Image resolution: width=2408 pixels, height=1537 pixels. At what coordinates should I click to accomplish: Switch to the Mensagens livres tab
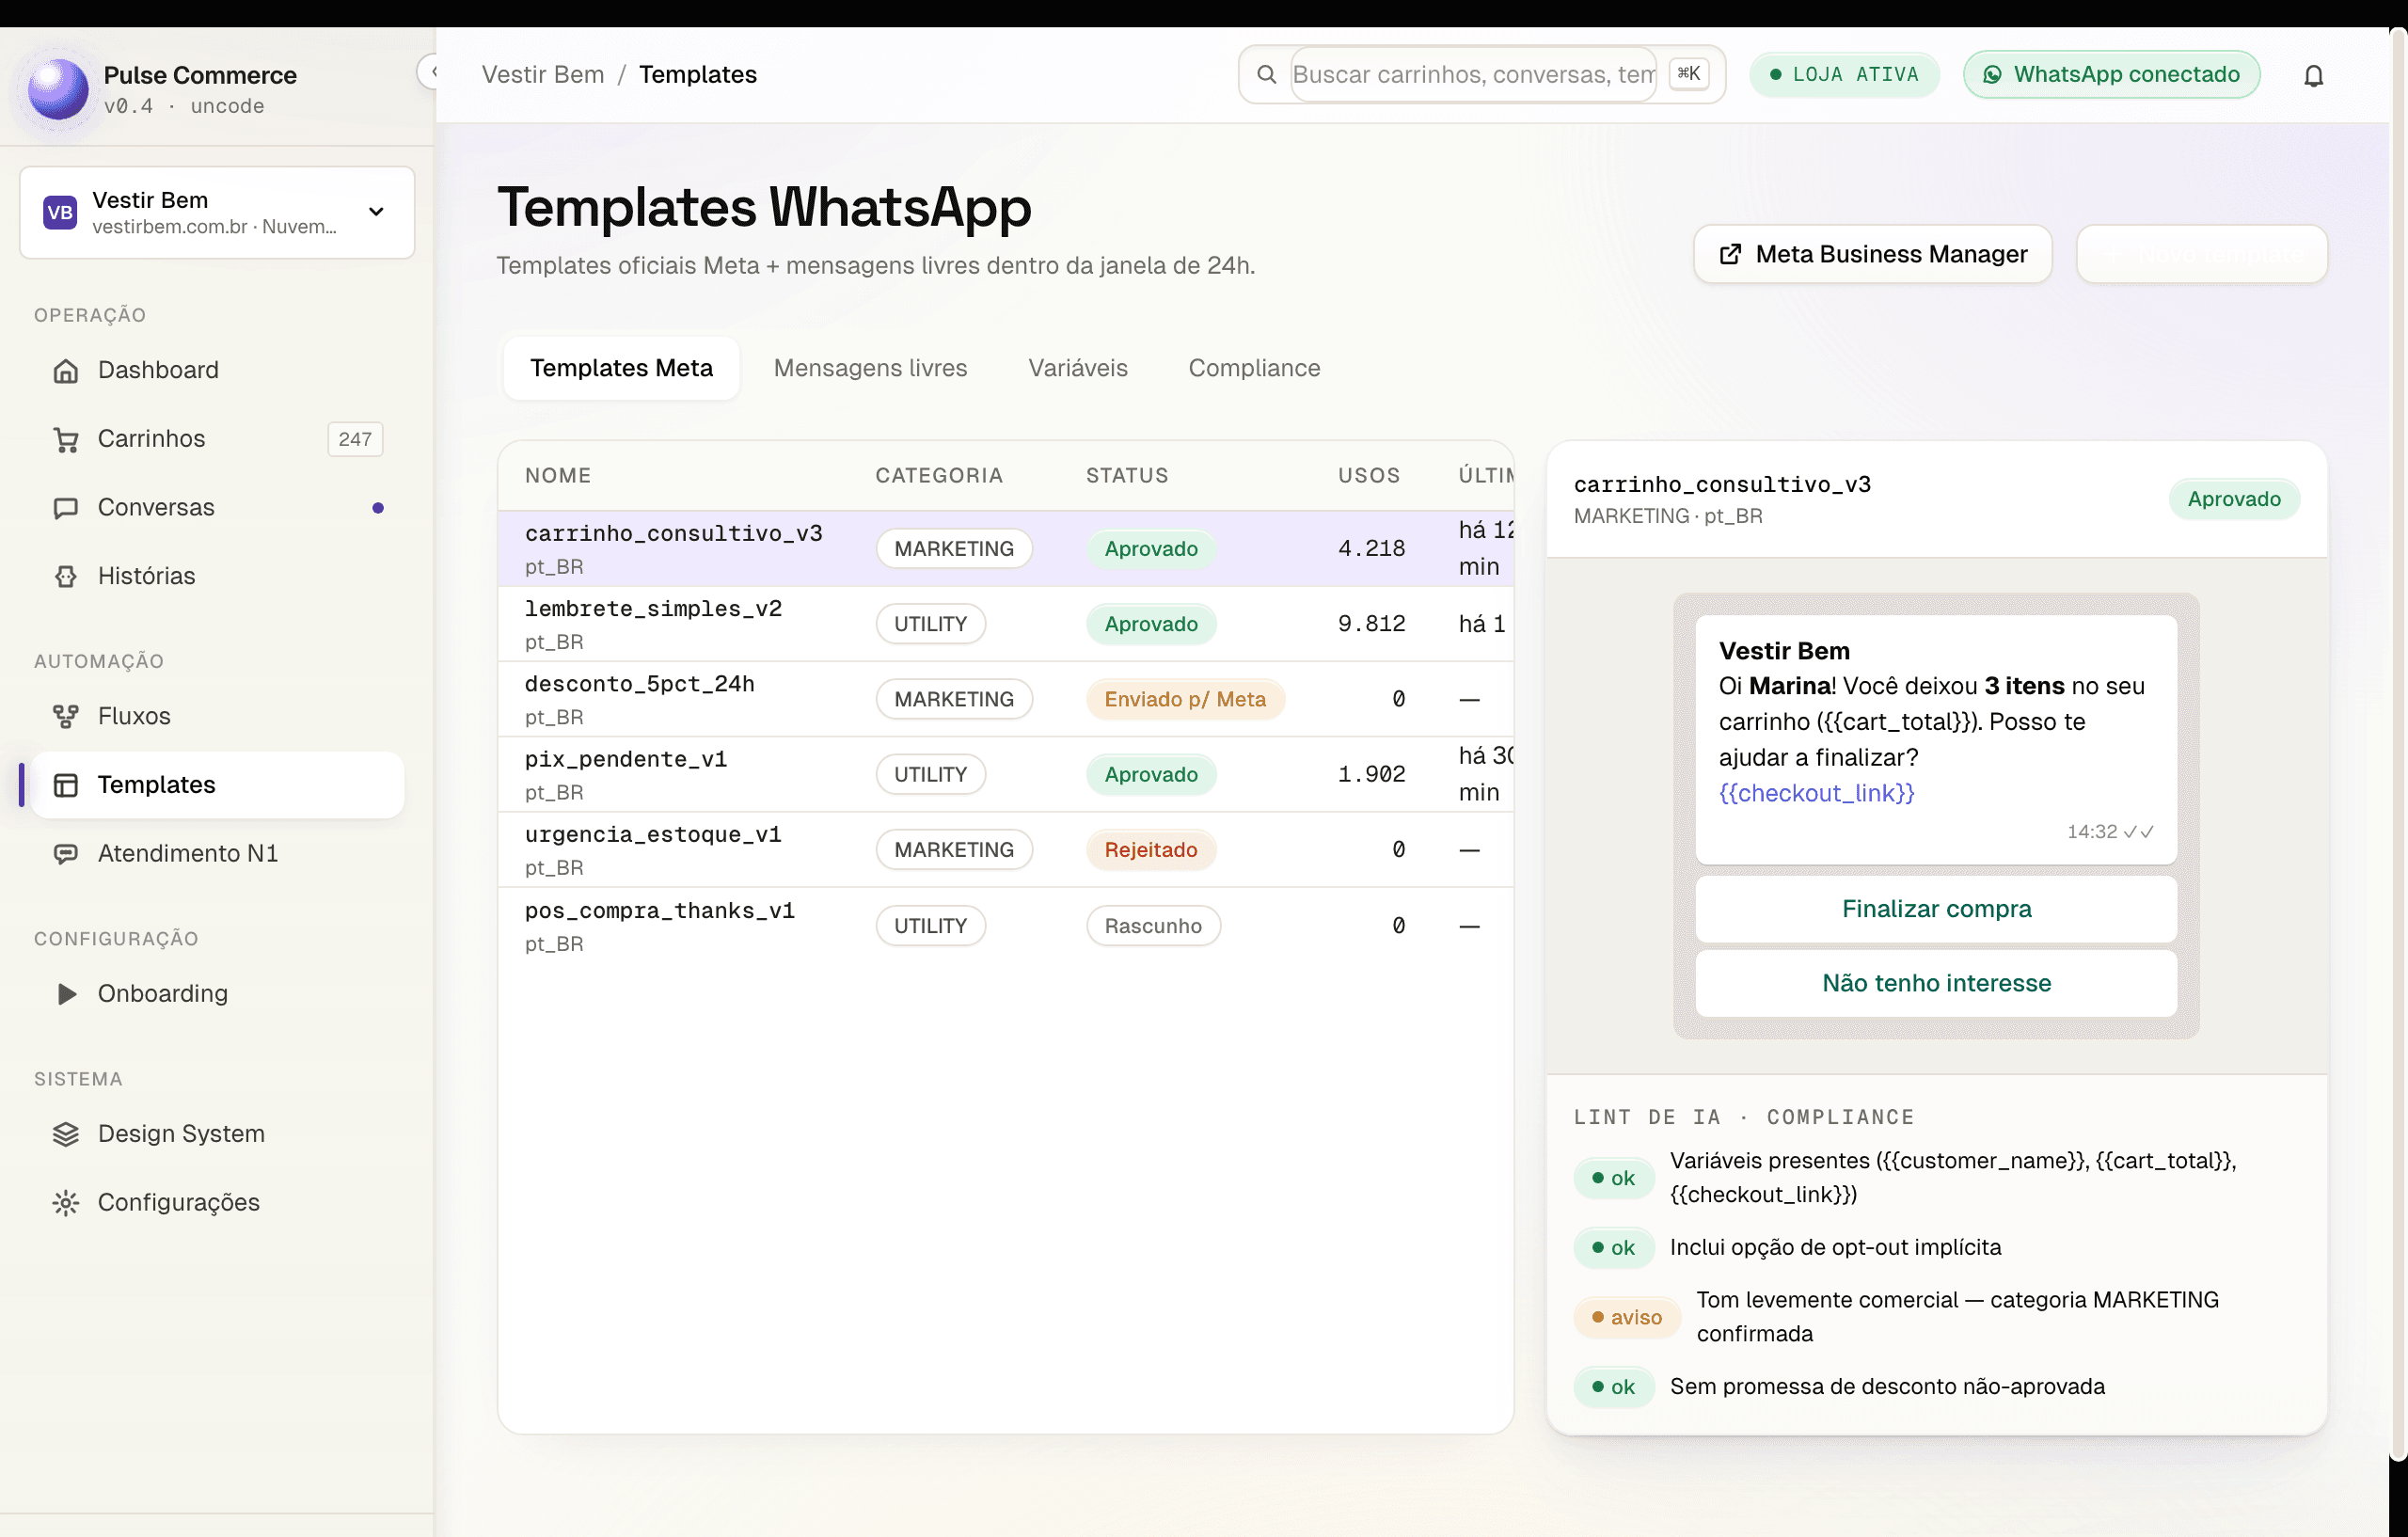point(870,368)
